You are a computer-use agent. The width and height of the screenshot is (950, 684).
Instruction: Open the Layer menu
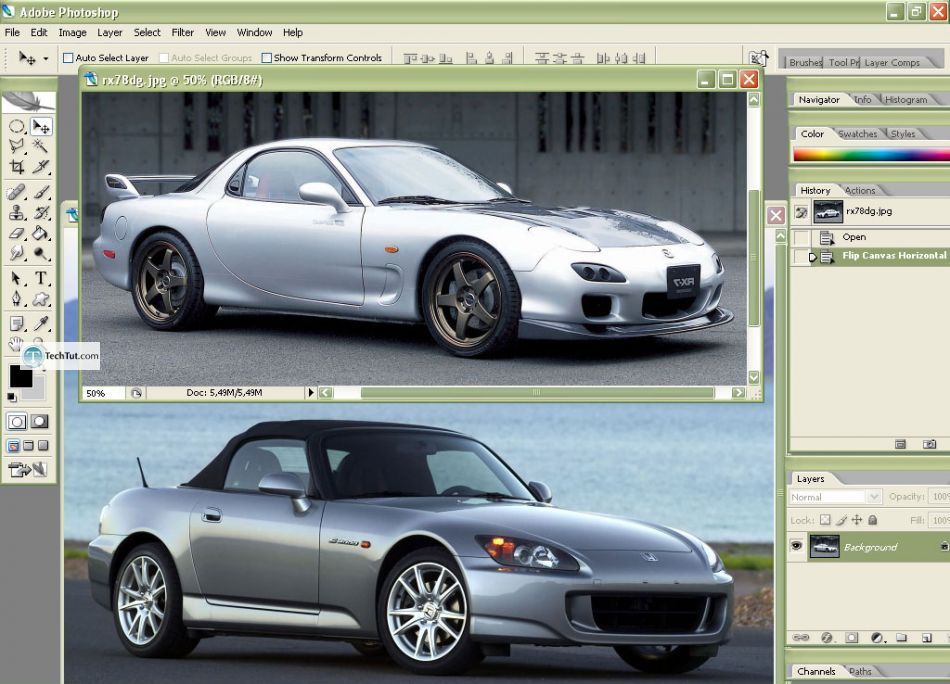[110, 33]
